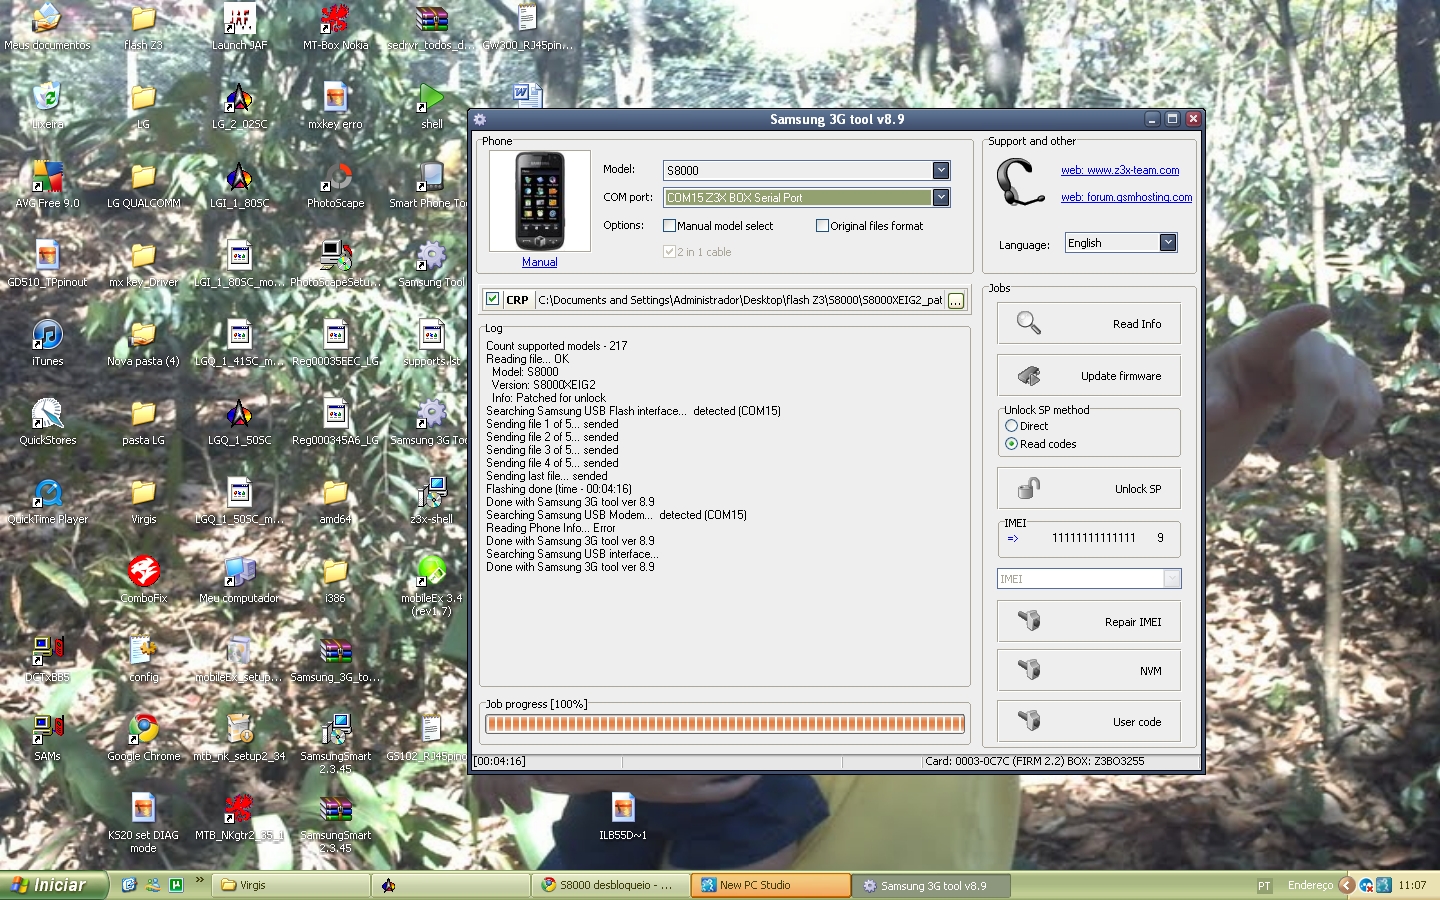Select Read codes unlock method
1440x900 pixels.
pos(1012,444)
